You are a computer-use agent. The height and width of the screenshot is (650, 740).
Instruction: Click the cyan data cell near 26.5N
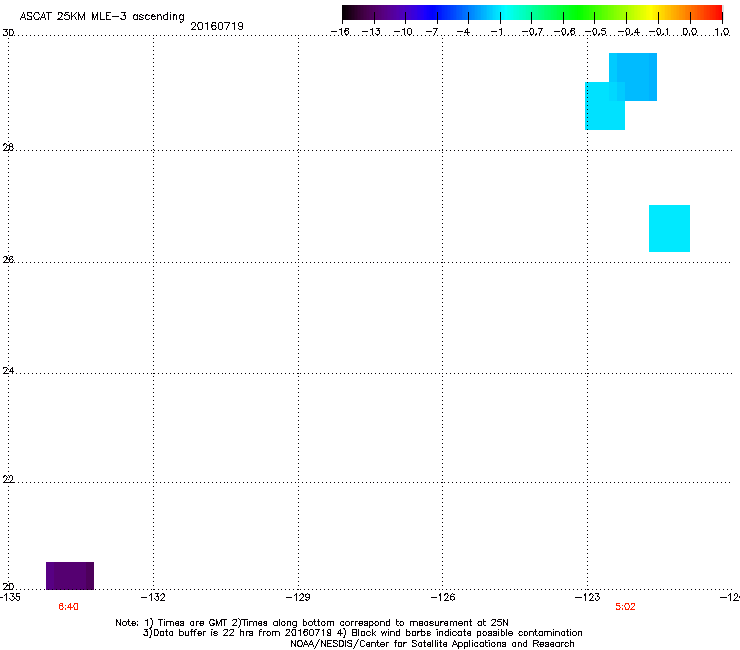click(669, 228)
